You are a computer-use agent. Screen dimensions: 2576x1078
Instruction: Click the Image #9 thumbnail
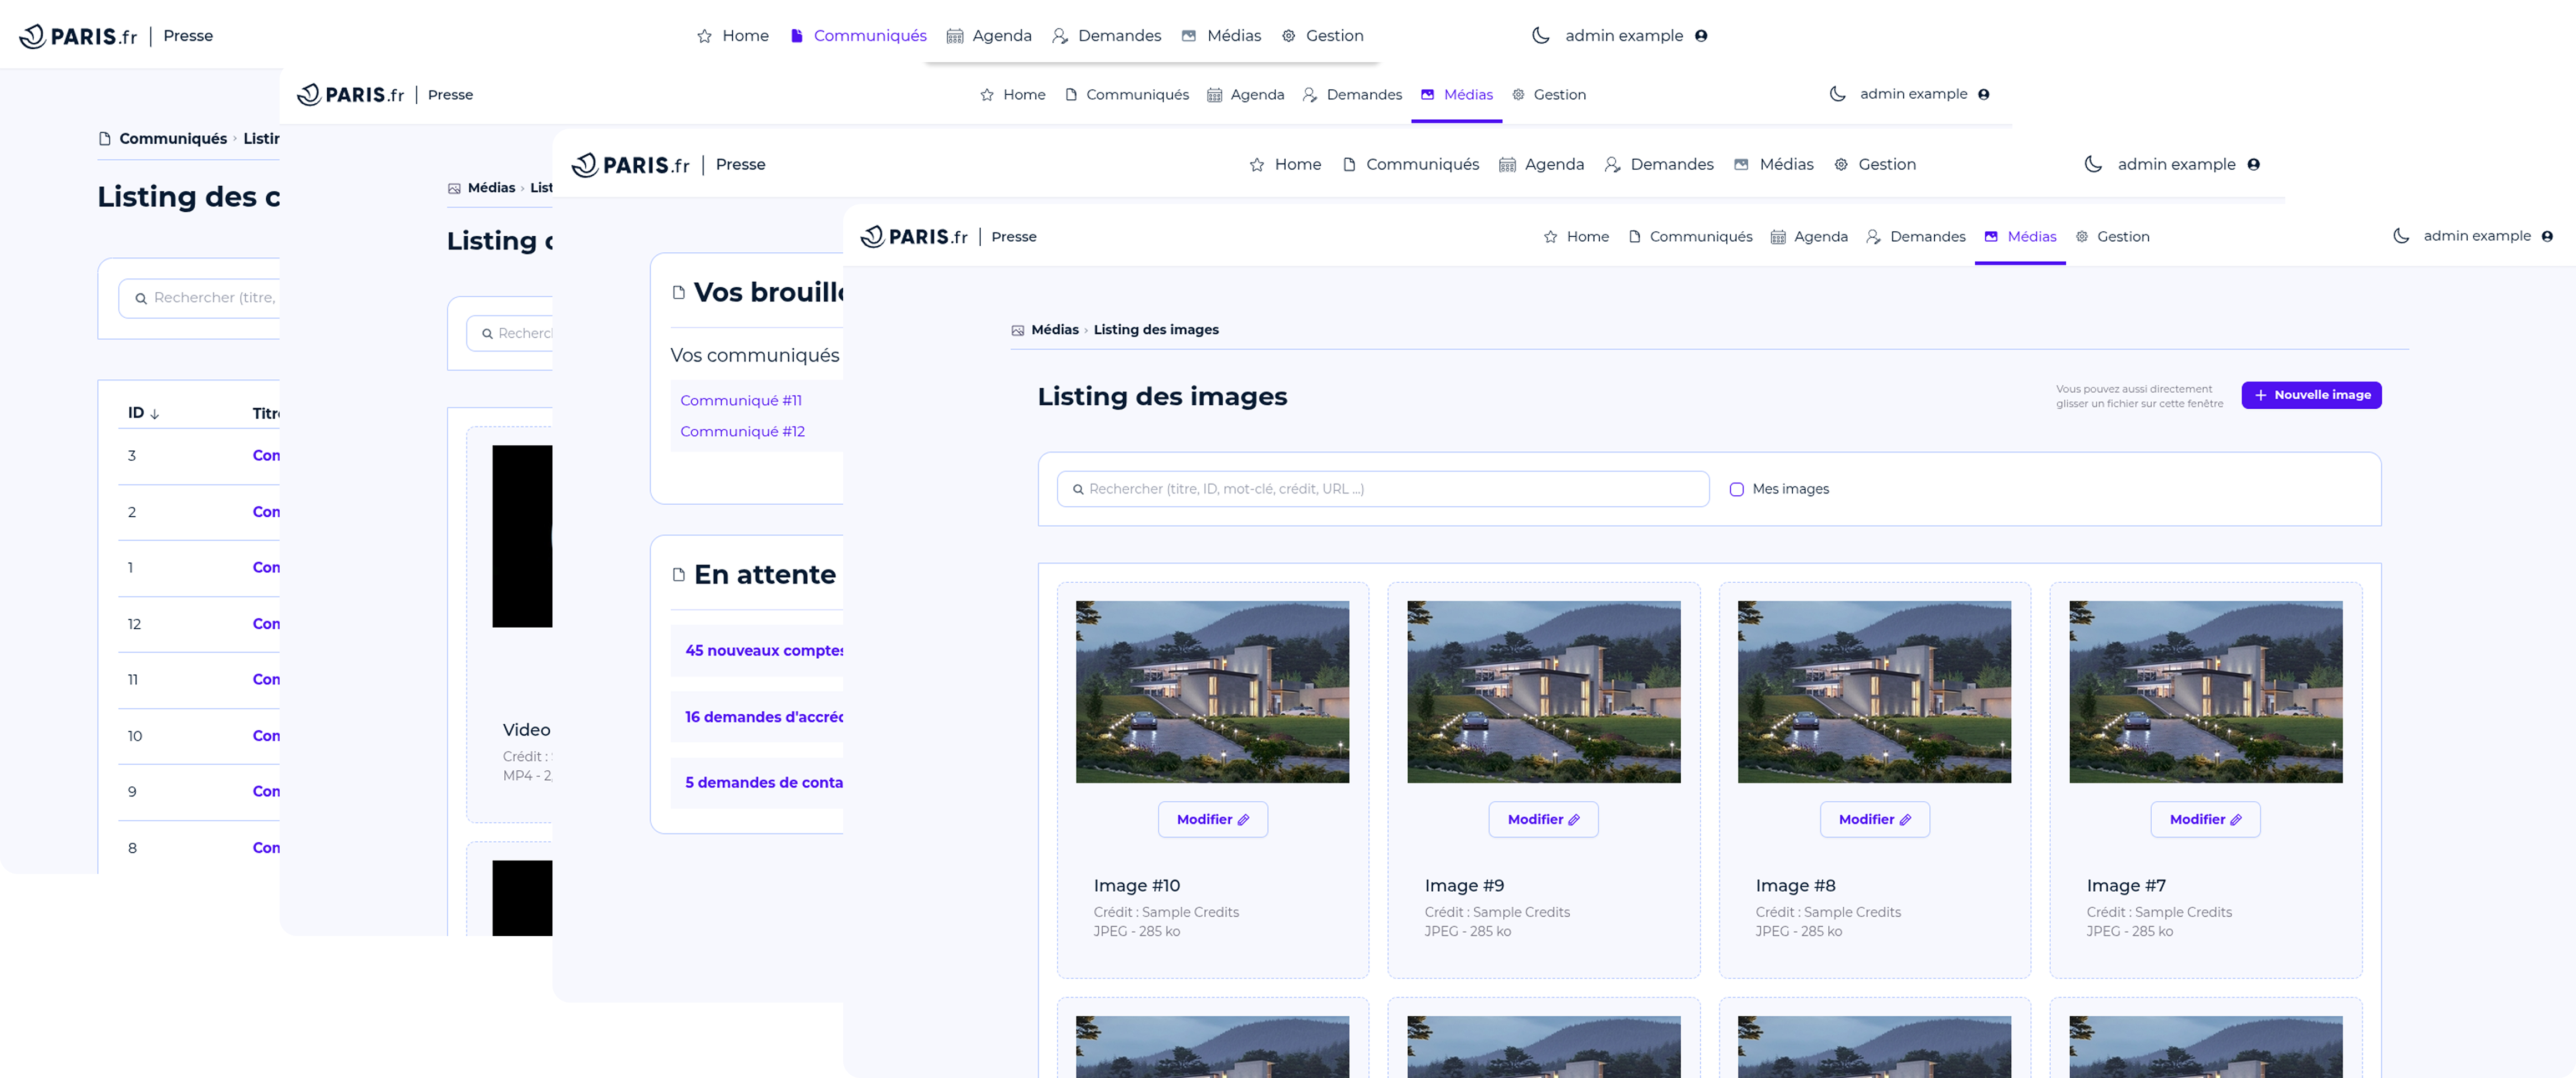pos(1542,691)
